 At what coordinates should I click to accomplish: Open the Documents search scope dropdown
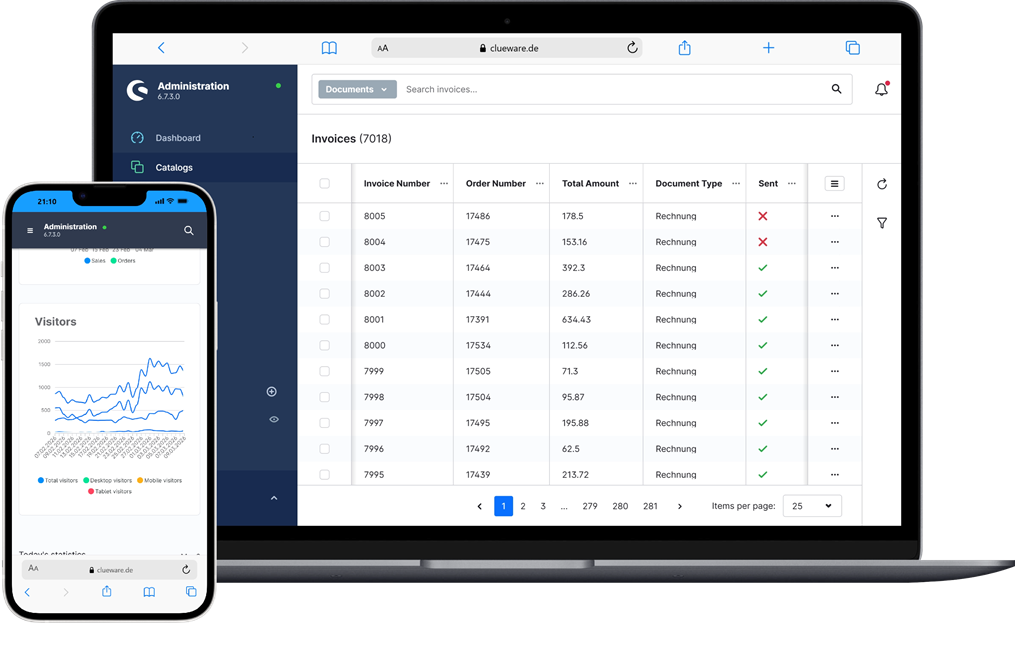coord(356,89)
